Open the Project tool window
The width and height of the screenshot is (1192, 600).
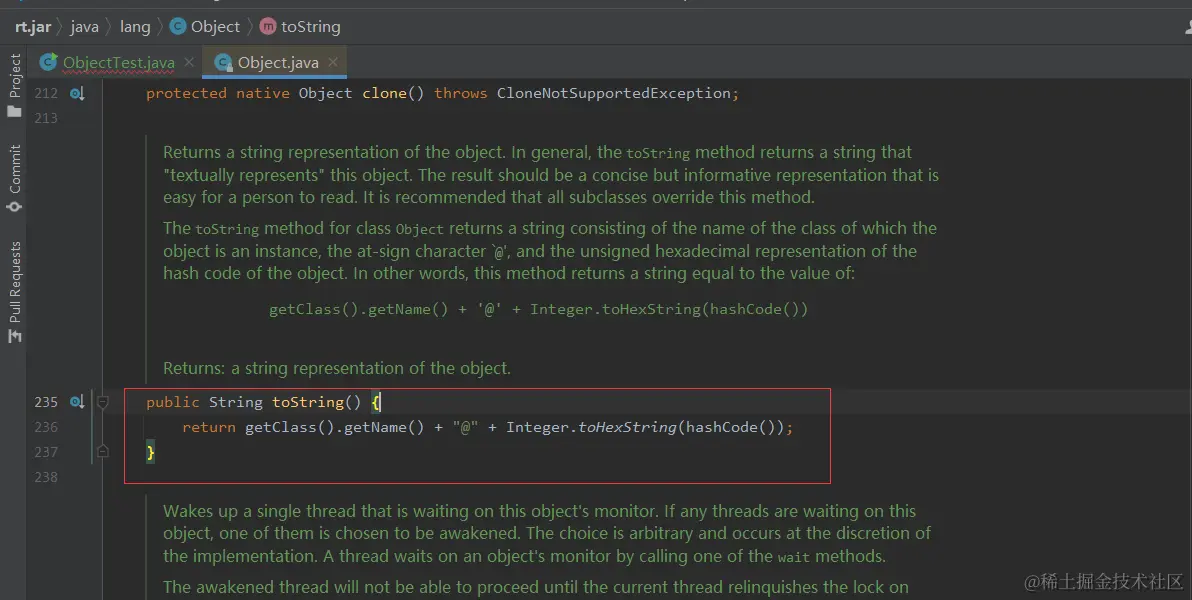tap(14, 85)
